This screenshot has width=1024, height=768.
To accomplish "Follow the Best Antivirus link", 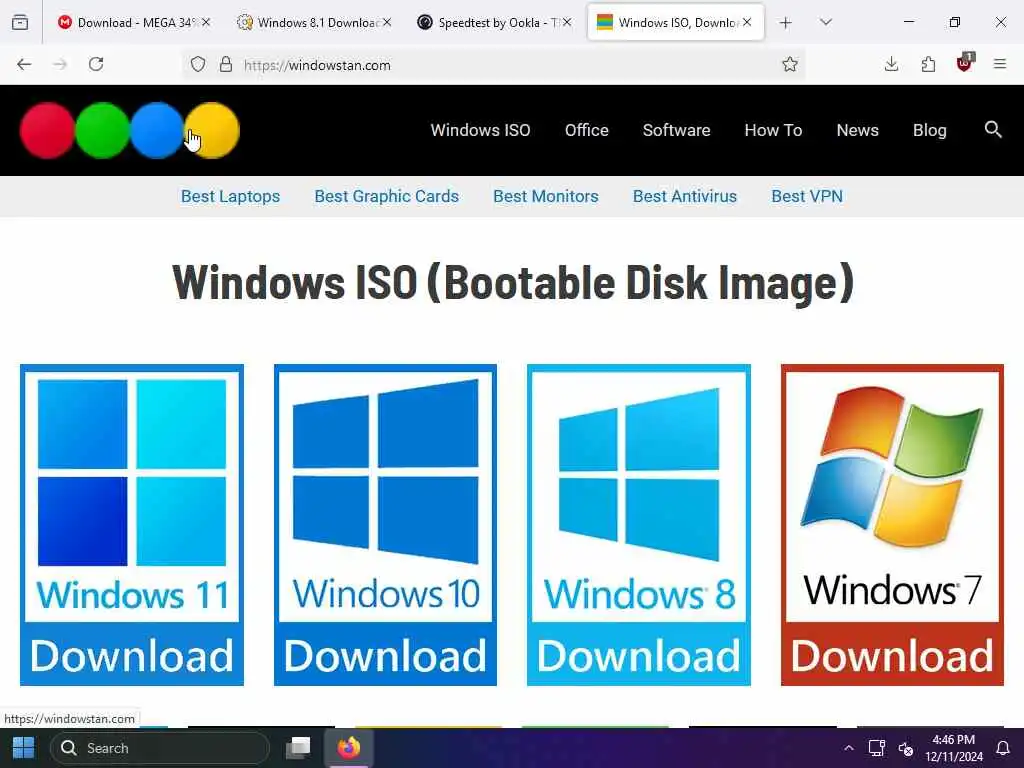I will [x=684, y=196].
